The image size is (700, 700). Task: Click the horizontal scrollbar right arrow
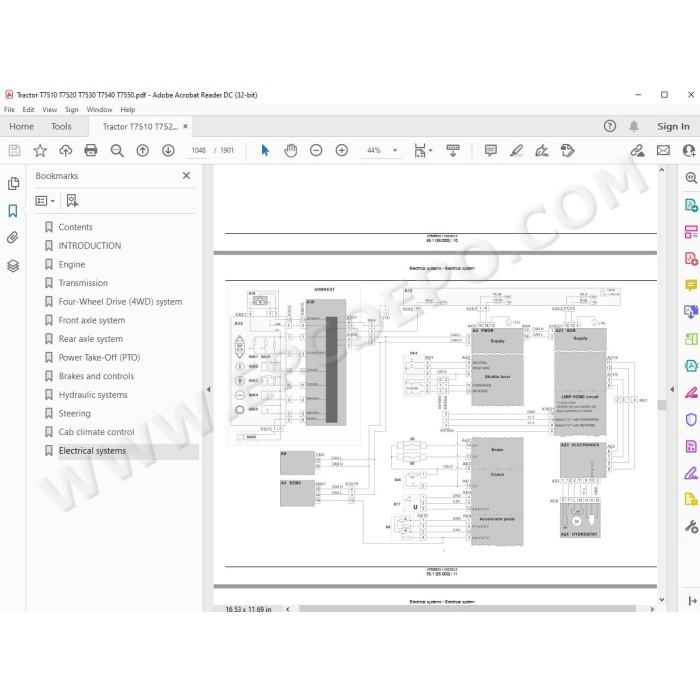(x=652, y=609)
